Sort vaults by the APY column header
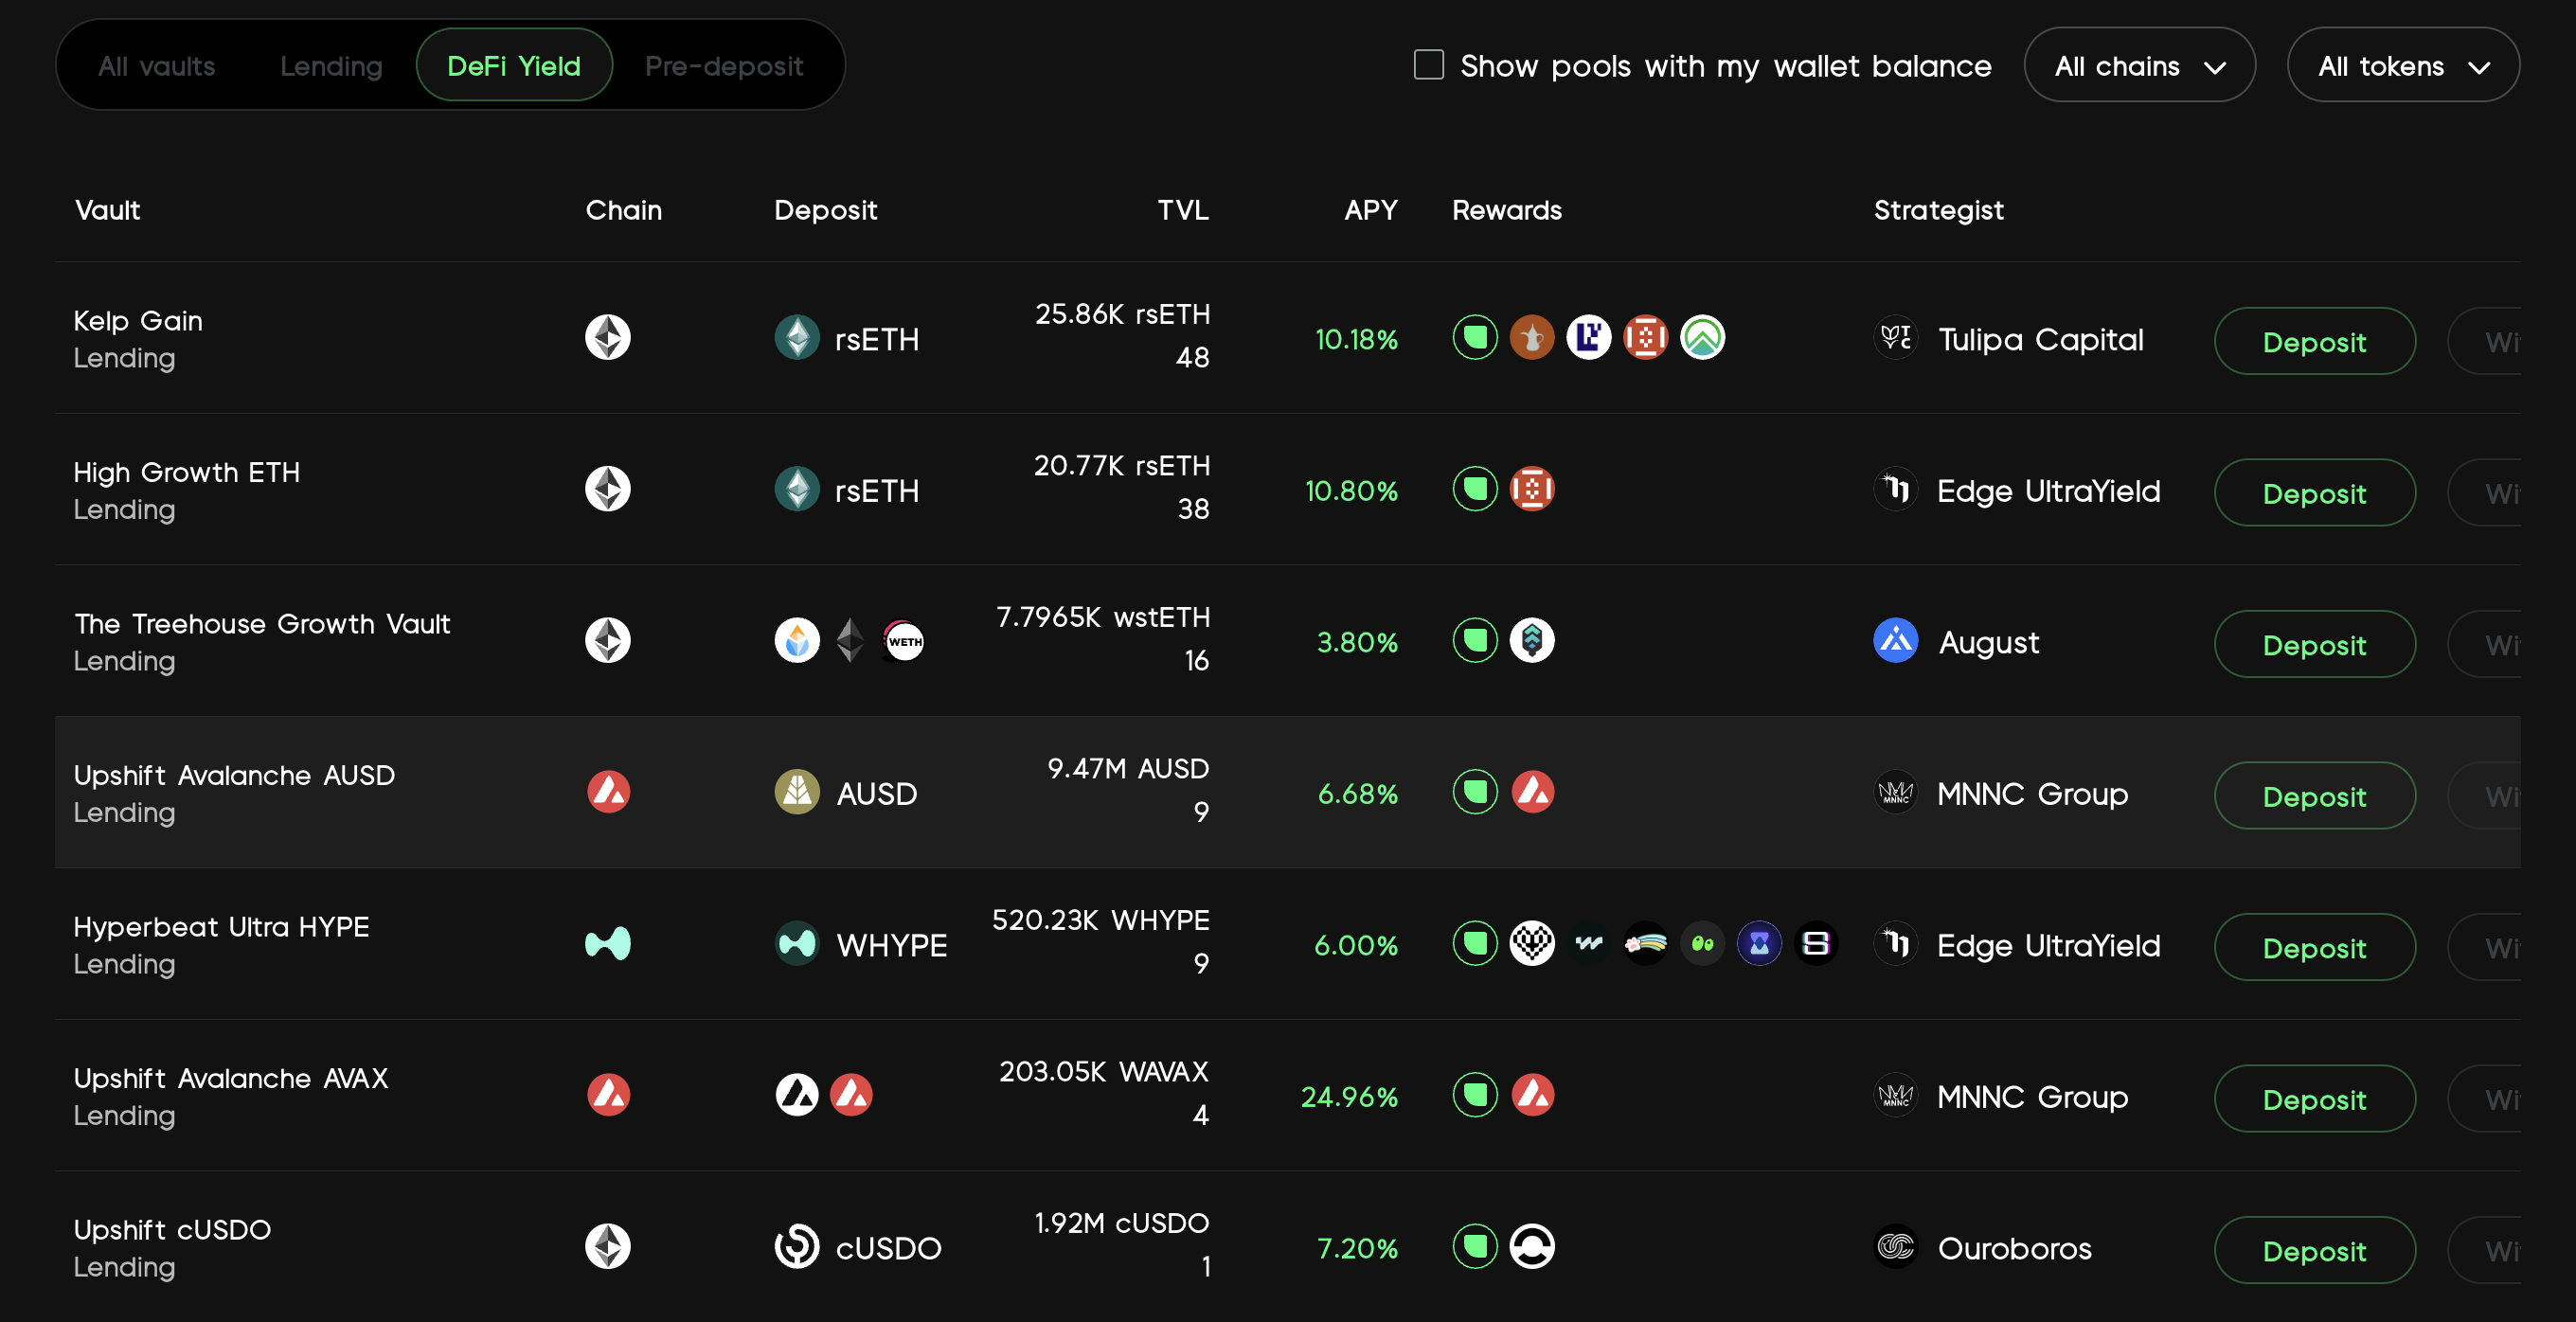Viewport: 2576px width, 1322px height. [1370, 210]
